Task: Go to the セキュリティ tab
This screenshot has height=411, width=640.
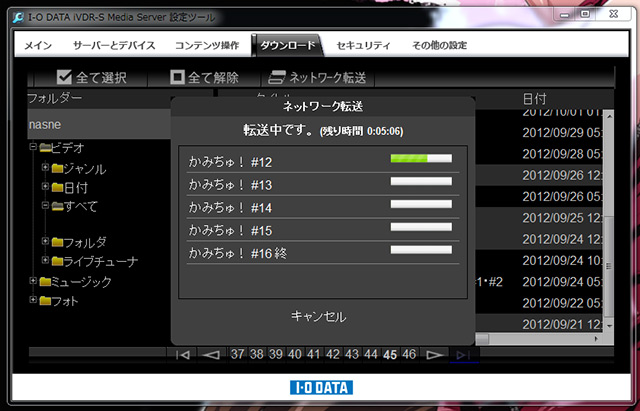Action: pos(363,45)
